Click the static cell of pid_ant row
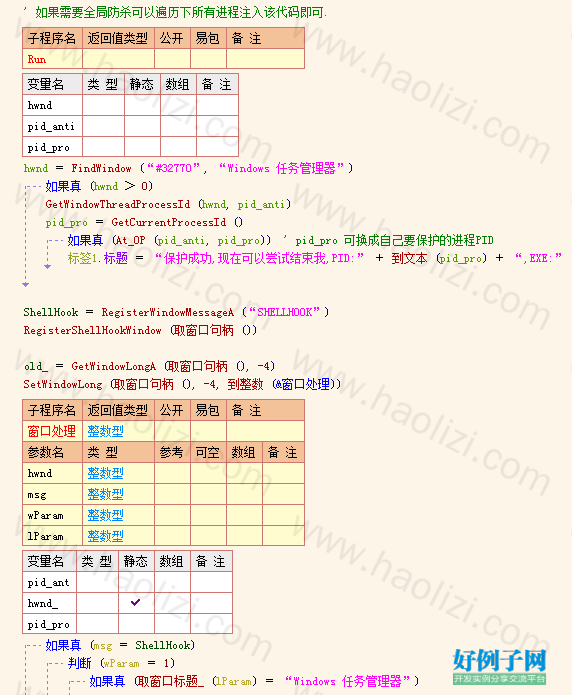The width and height of the screenshot is (572, 695). pos(136,582)
